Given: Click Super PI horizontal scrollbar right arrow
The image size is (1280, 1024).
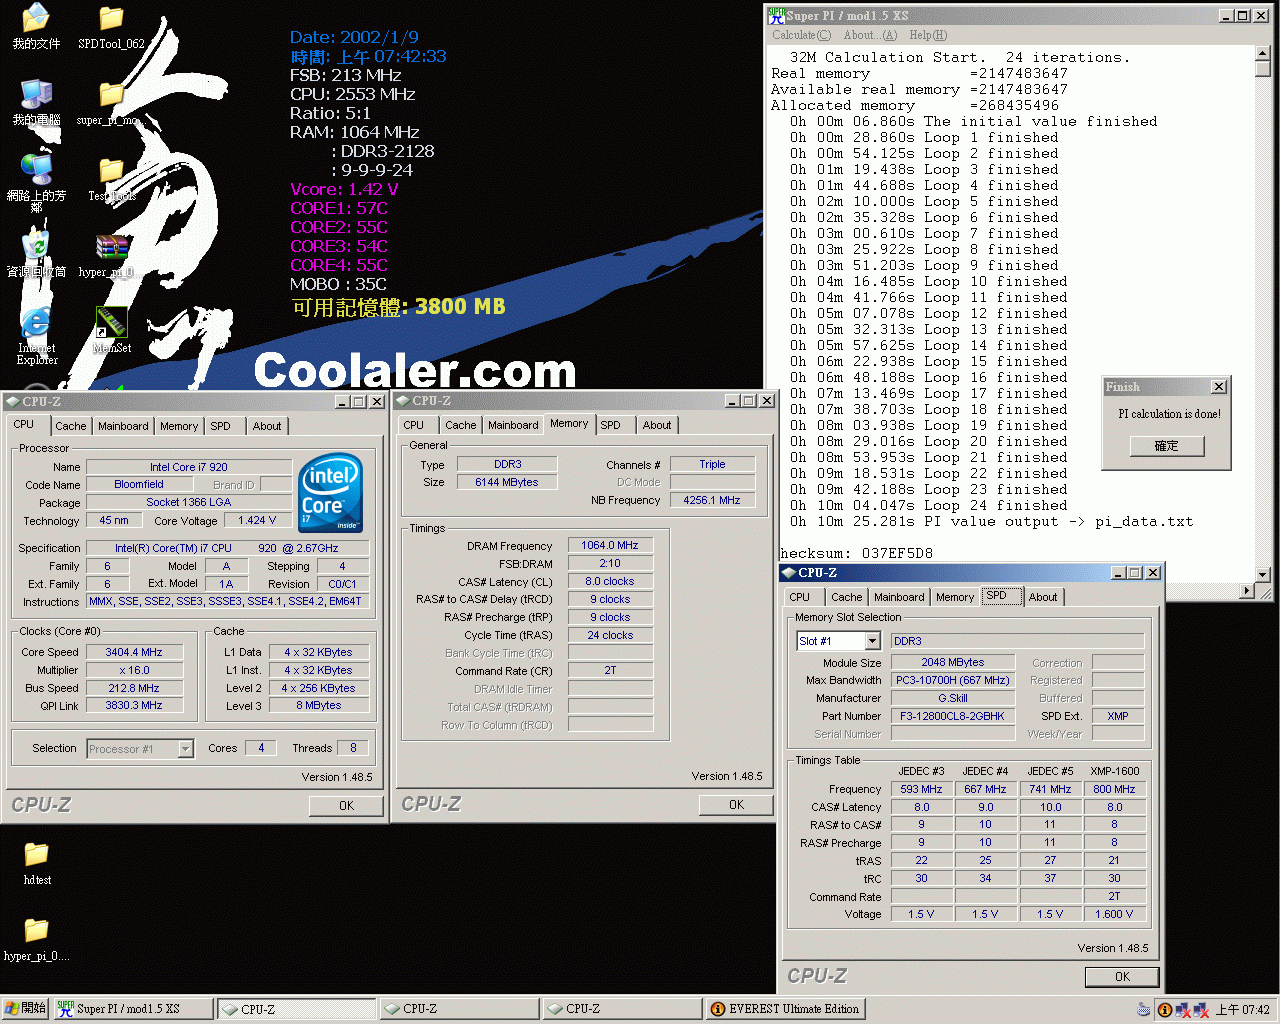Looking at the screenshot, I should coord(1246,591).
